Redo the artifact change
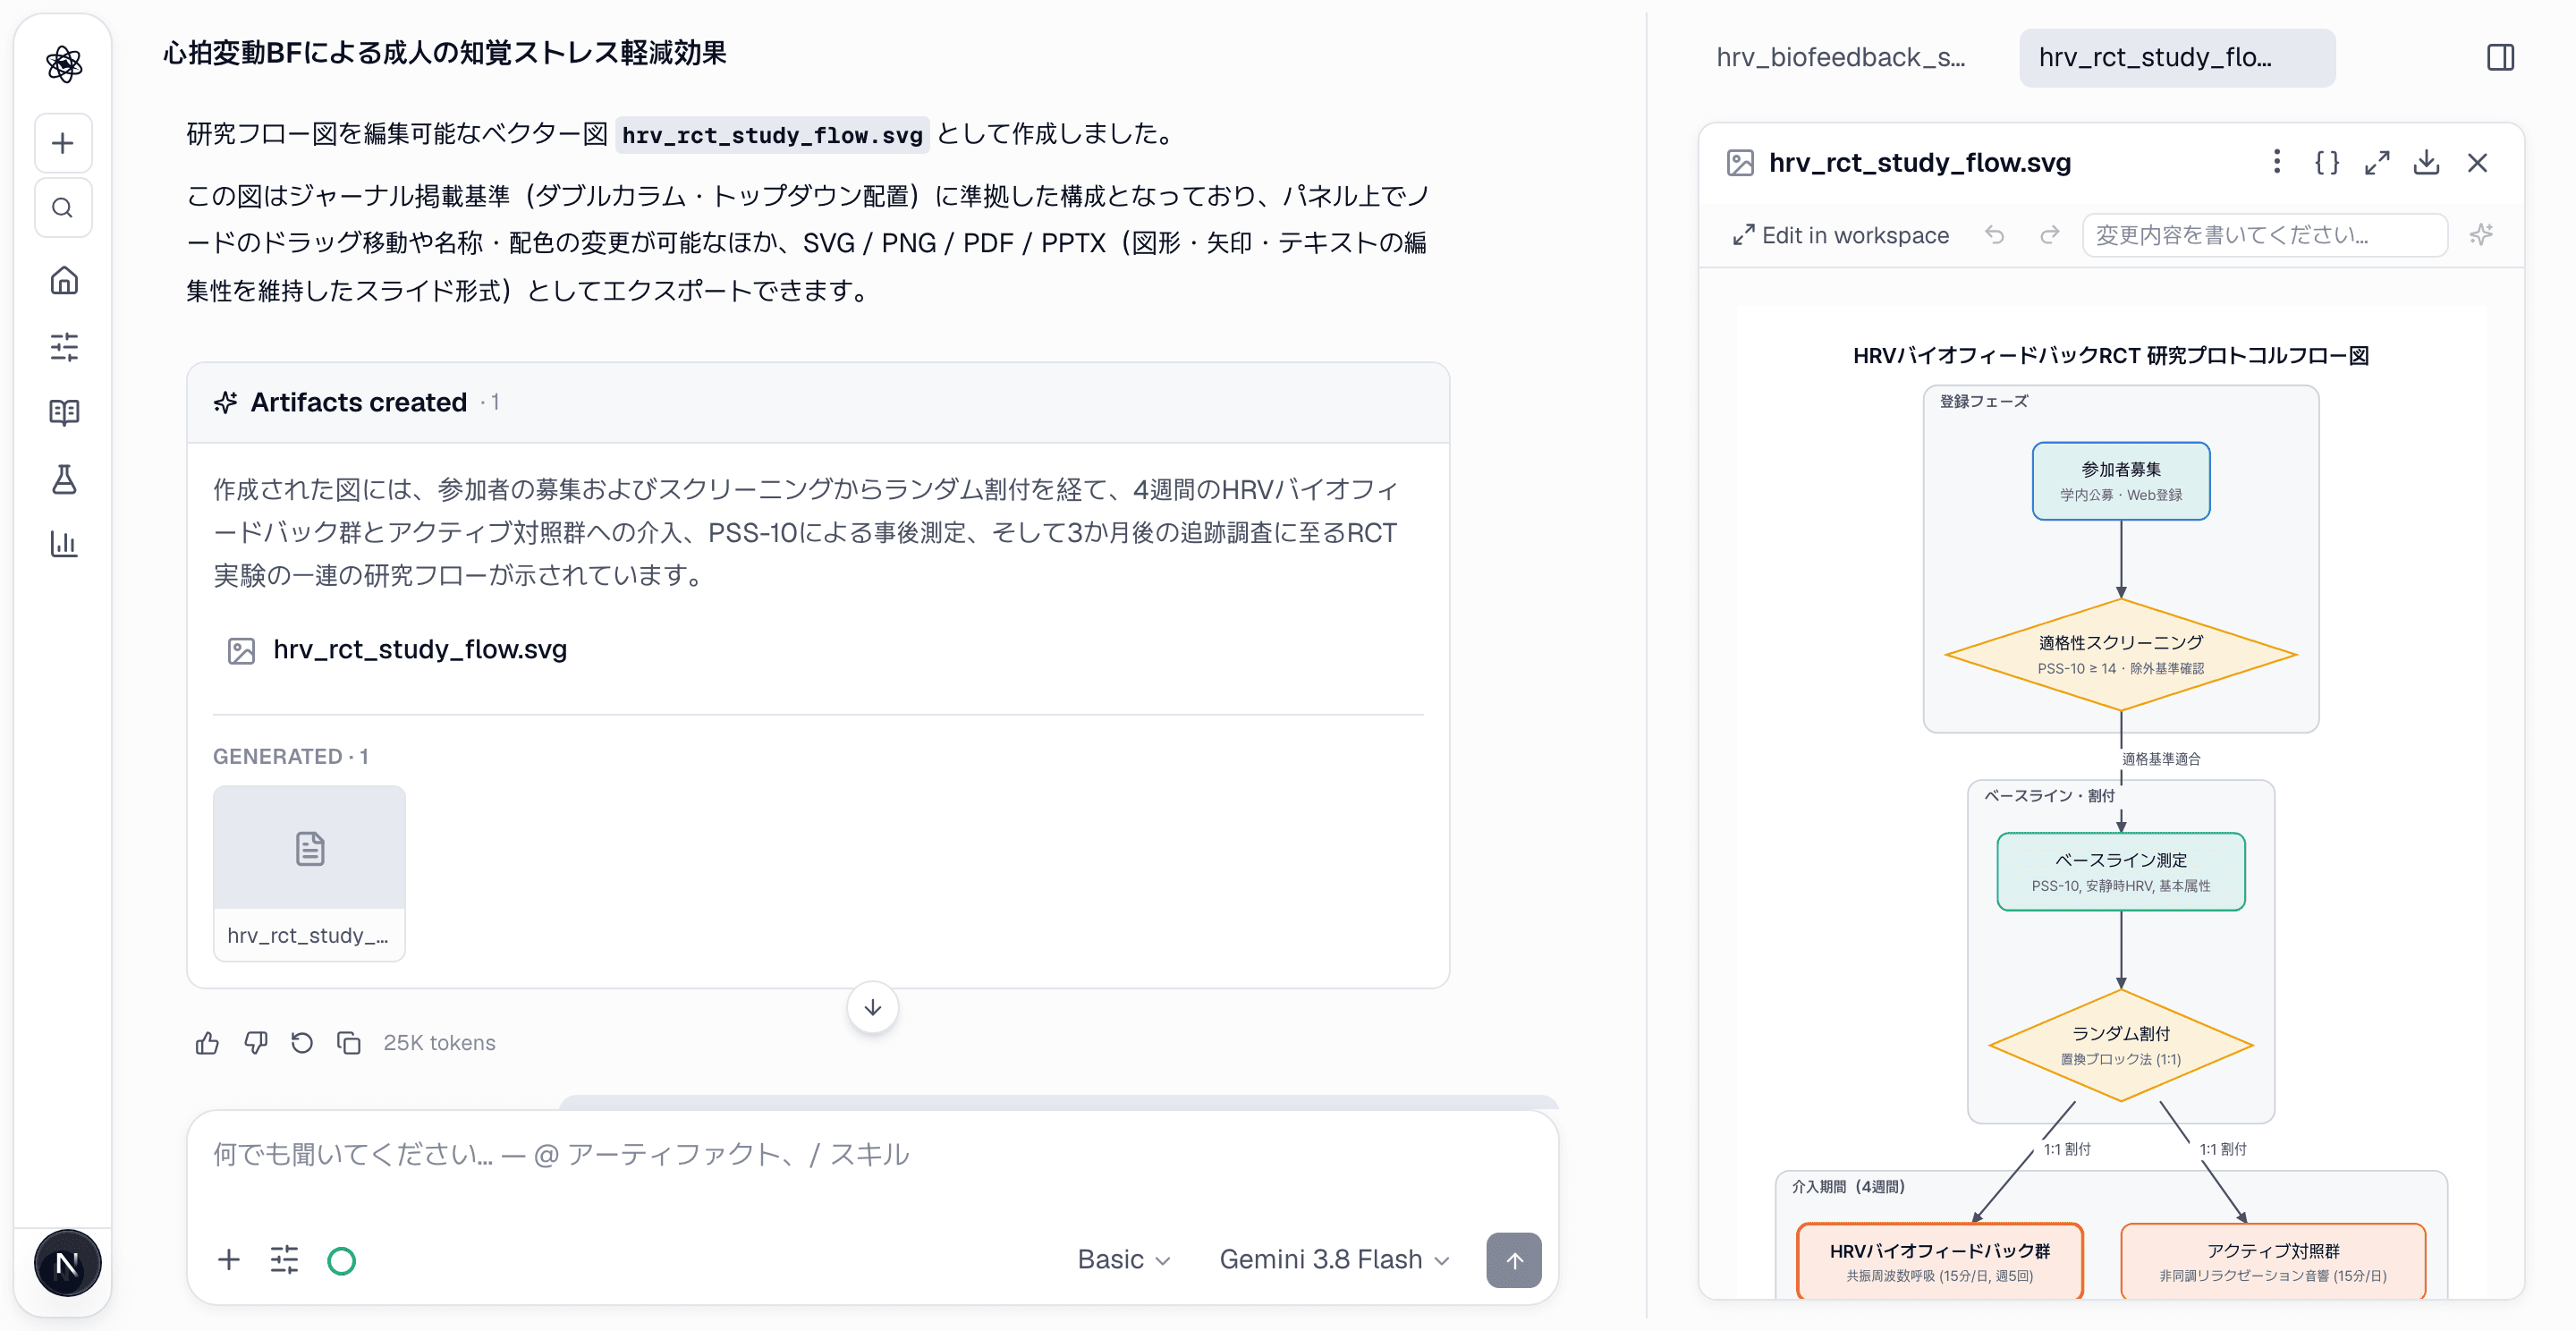 pyautogui.click(x=2049, y=235)
